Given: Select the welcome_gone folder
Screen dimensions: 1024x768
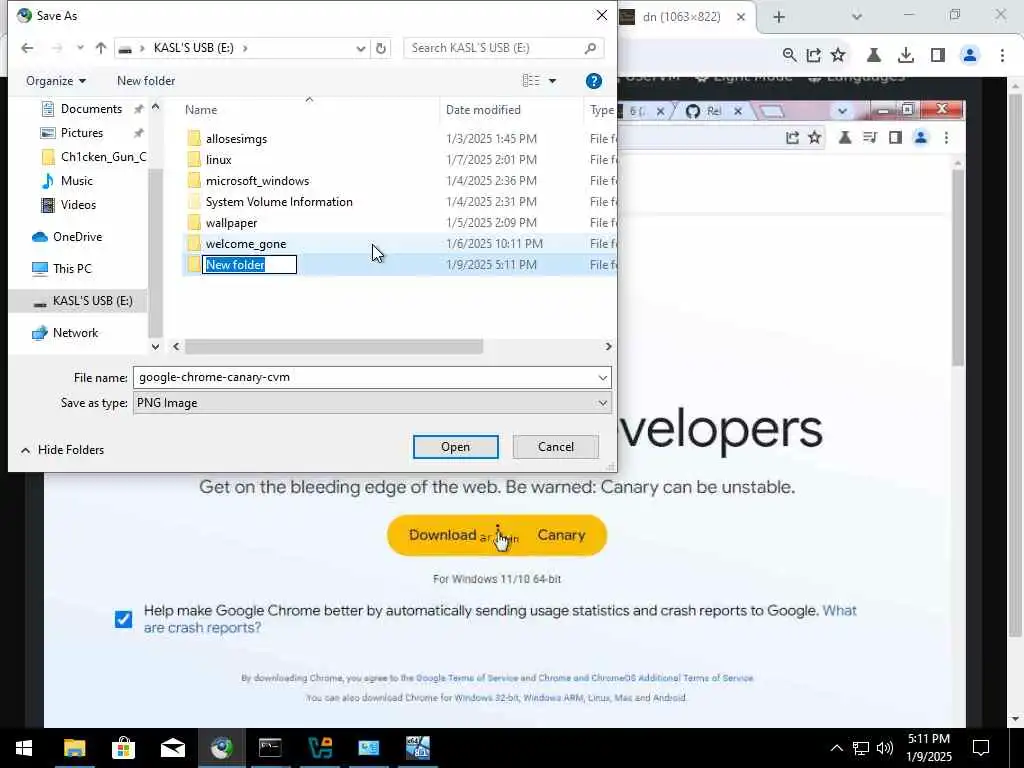Looking at the screenshot, I should coord(246,244).
